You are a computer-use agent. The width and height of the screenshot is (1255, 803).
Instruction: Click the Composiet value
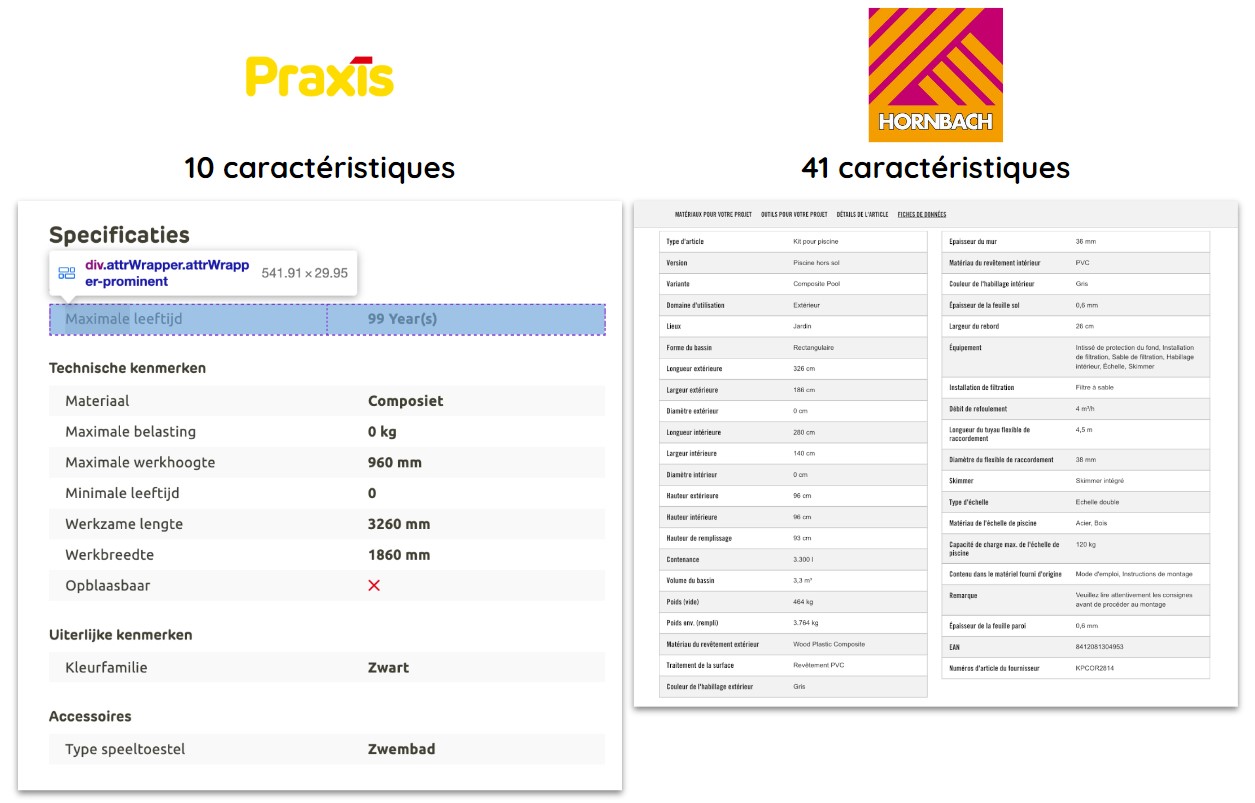pos(405,401)
